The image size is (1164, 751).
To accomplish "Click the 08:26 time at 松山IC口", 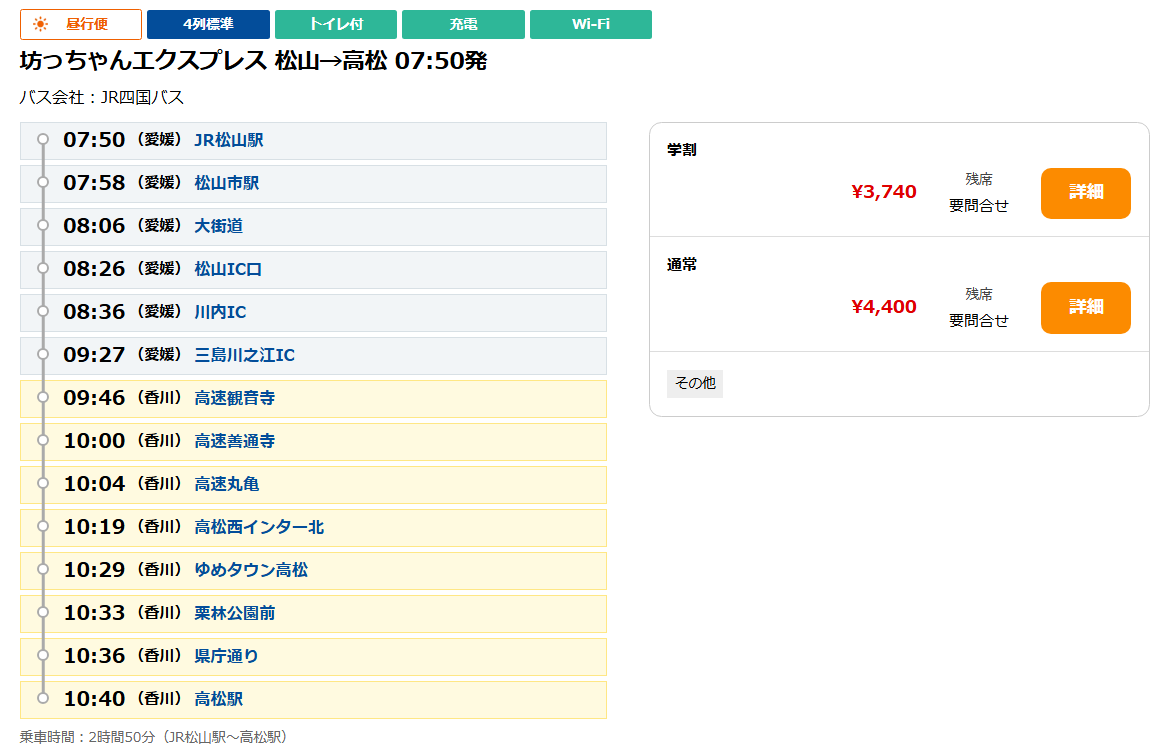I will tap(94, 269).
